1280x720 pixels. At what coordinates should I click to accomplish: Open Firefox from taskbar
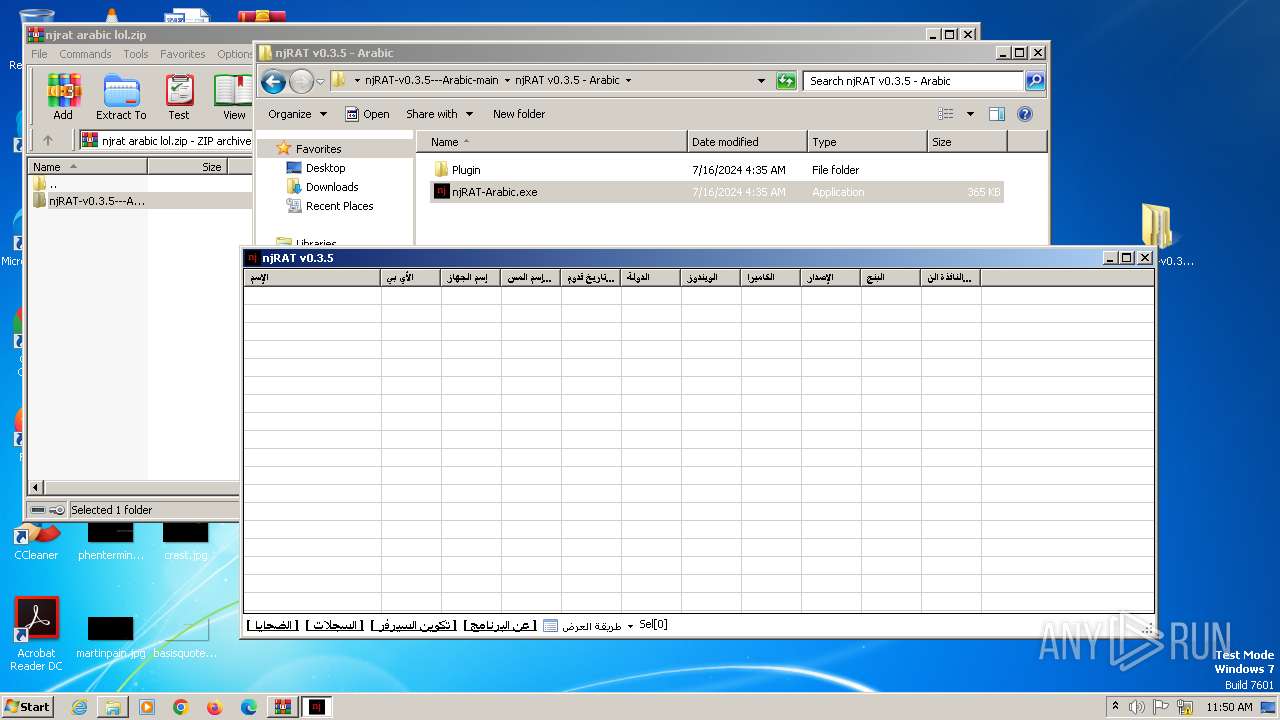coord(214,707)
